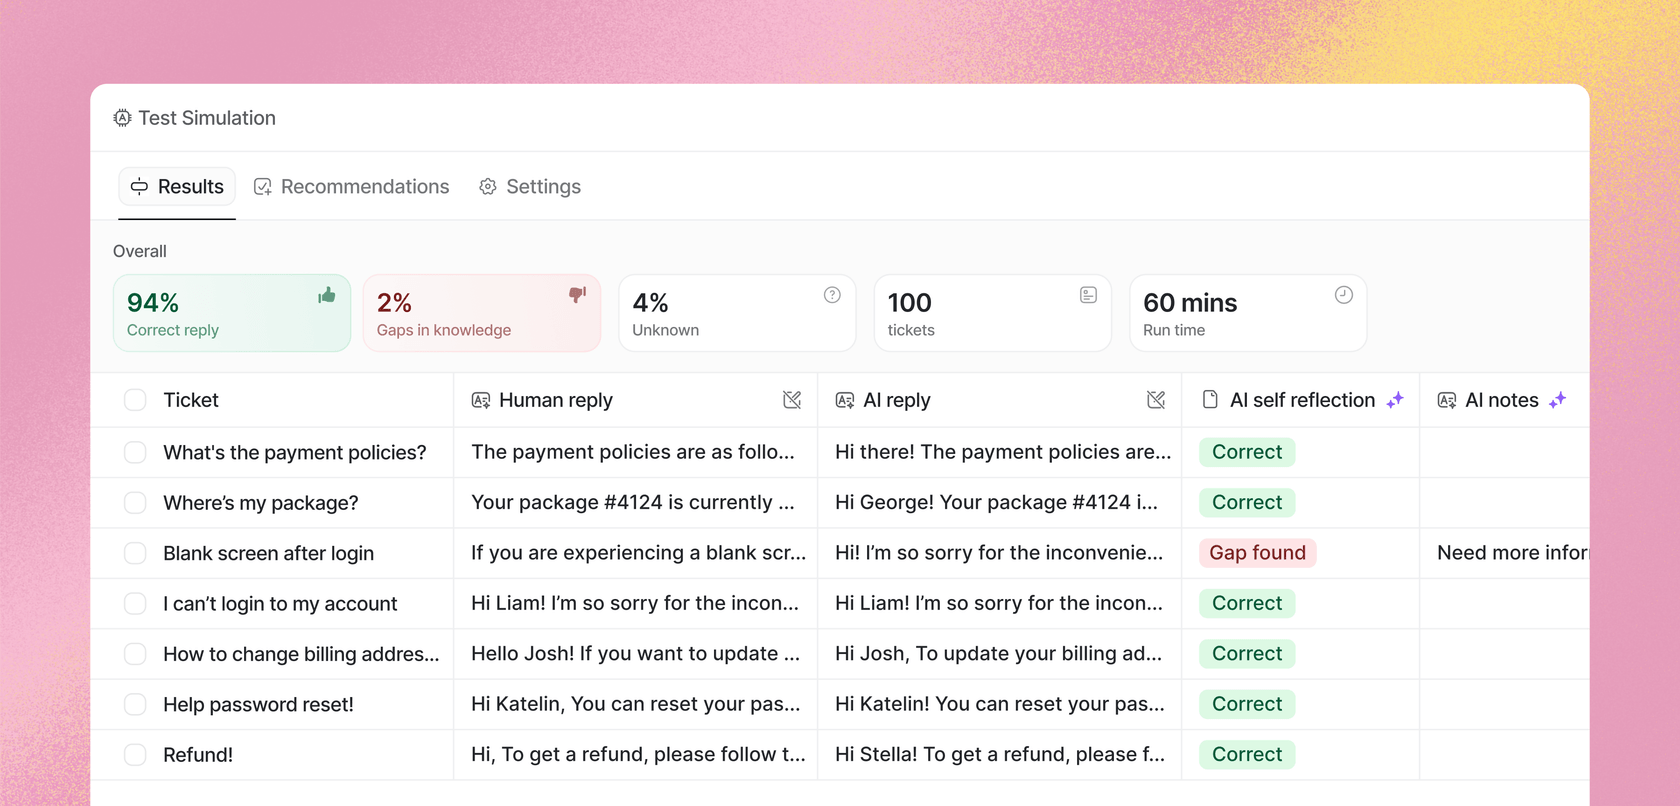The image size is (1680, 806).
Task: Click the Test Simulation chip icon
Action: [x=122, y=118]
